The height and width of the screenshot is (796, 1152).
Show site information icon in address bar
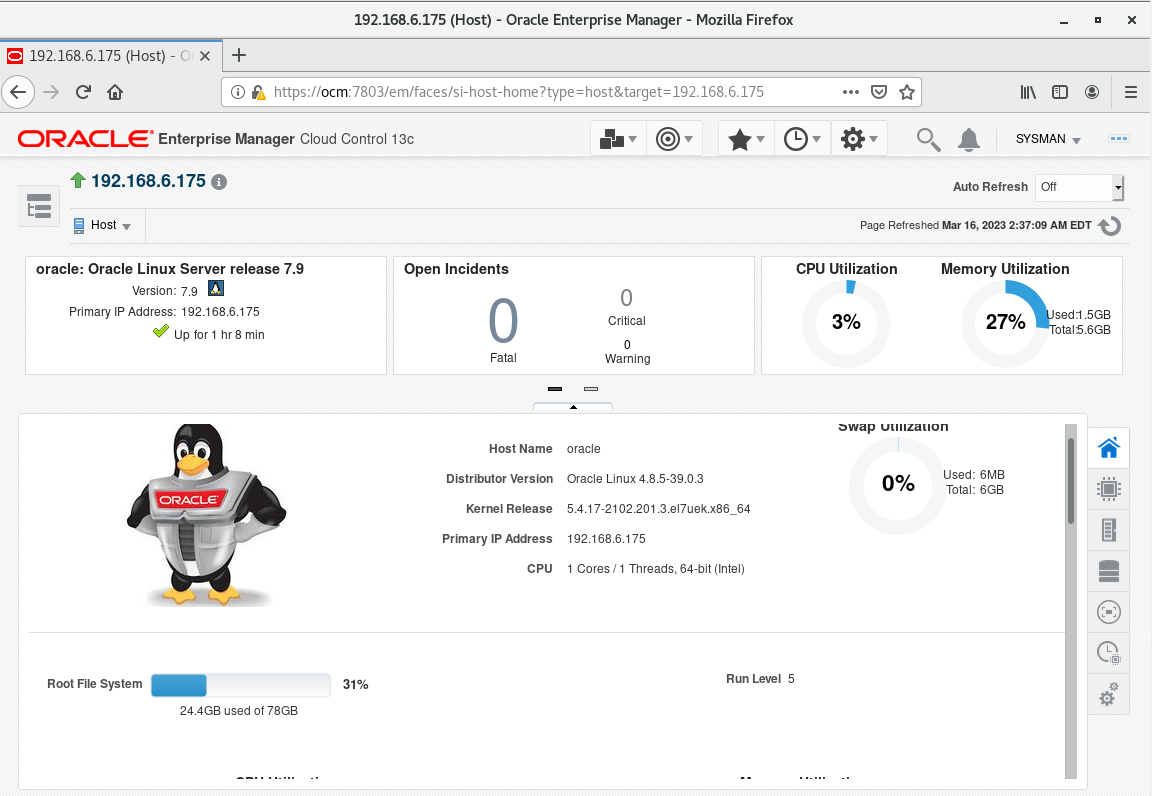pos(238,92)
